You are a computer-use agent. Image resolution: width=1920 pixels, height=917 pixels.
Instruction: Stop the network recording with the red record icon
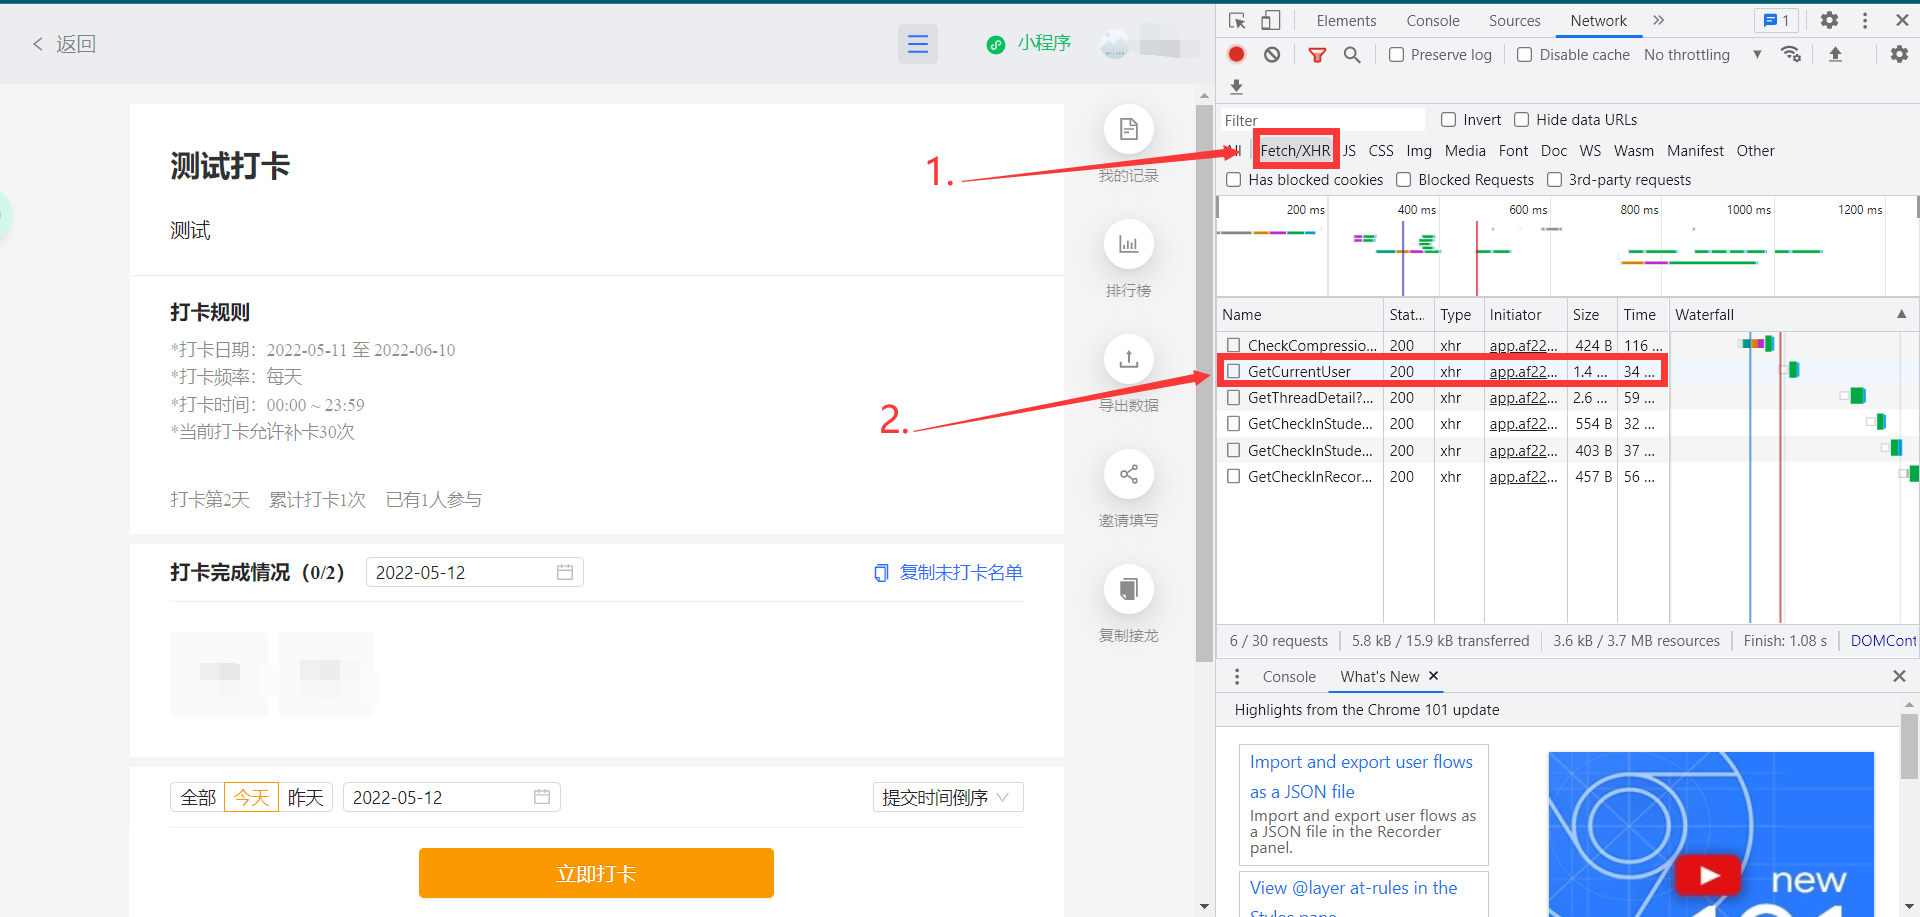(x=1236, y=54)
